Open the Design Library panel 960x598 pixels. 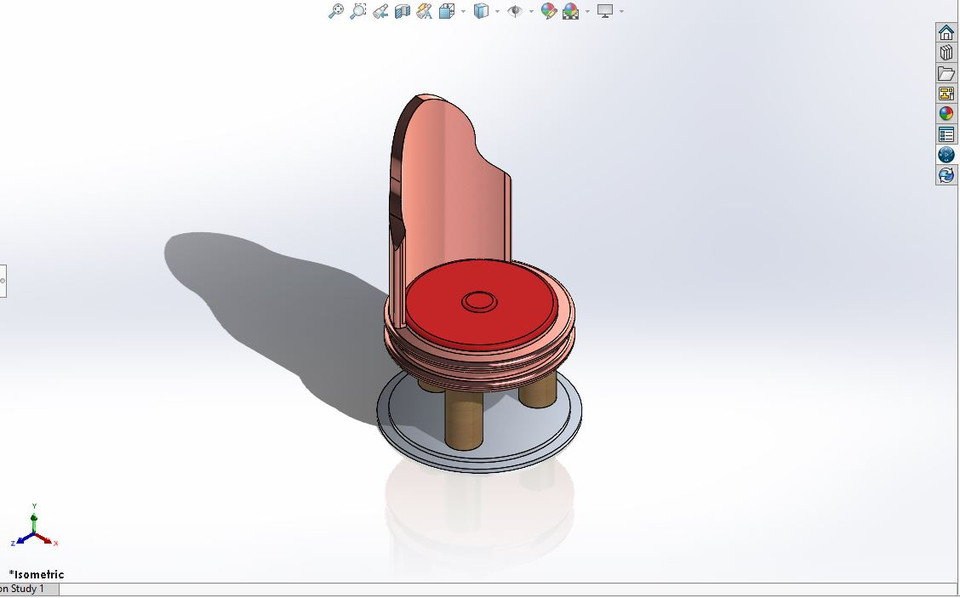(945, 51)
